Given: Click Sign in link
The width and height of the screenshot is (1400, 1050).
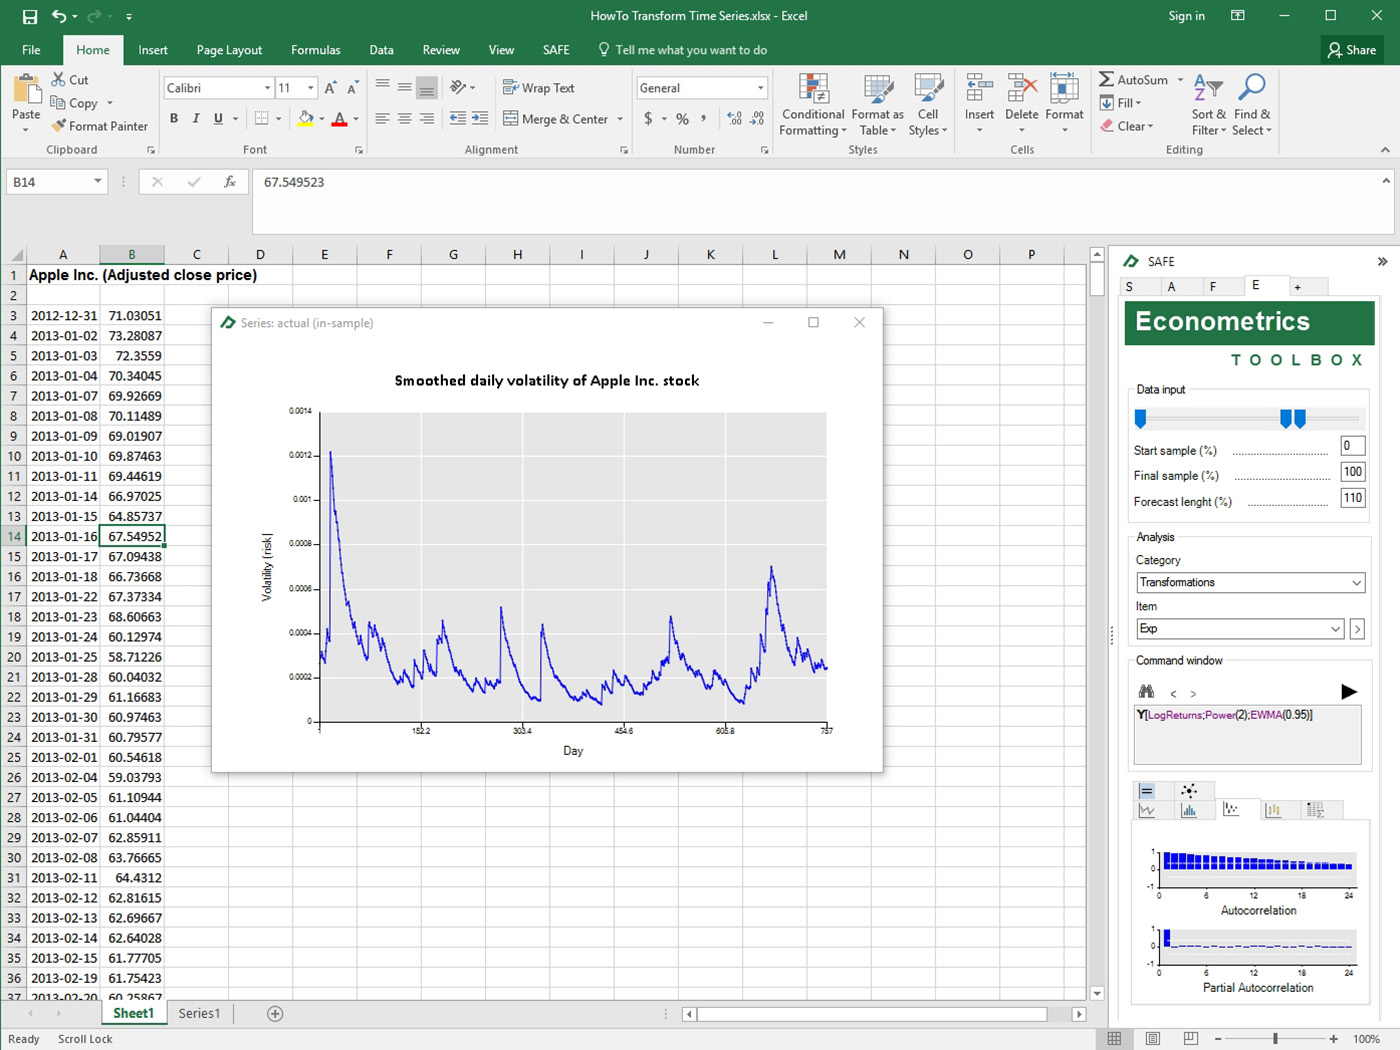Looking at the screenshot, I should point(1186,16).
